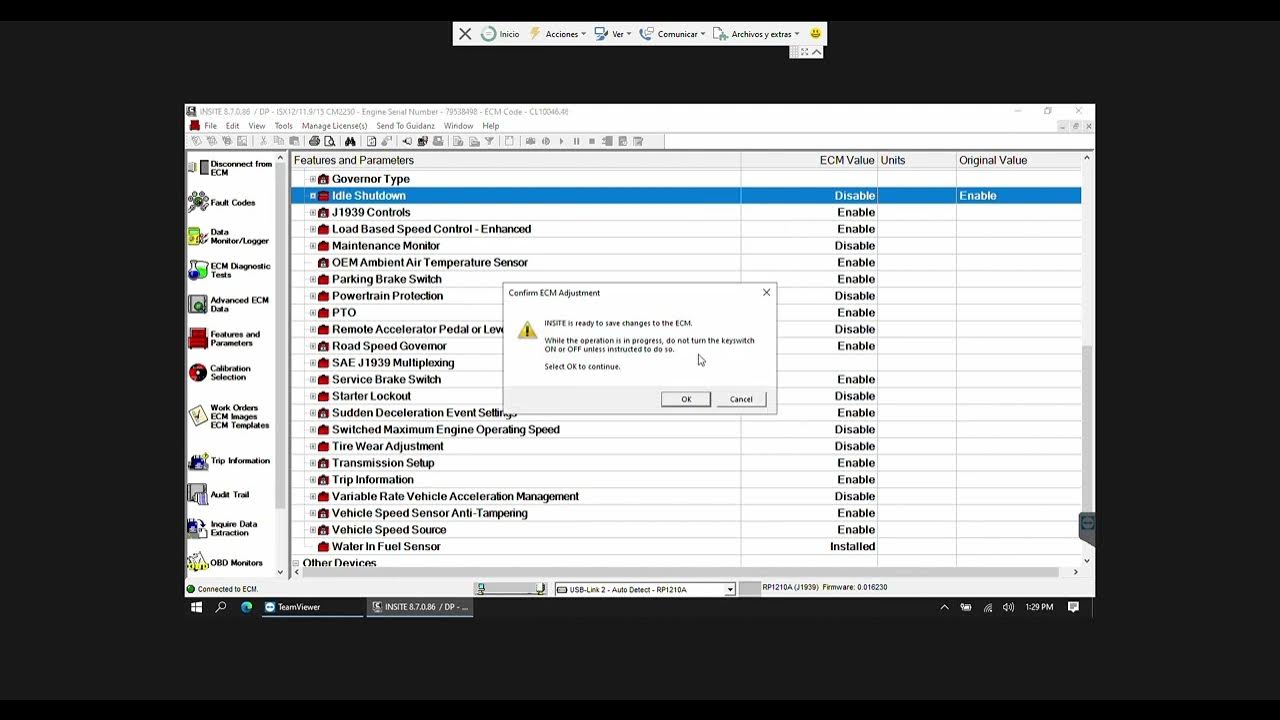Screen dimensions: 1280x720
Task: Click OK in Confirm ECM Adjustment dialog
Action: [686, 399]
